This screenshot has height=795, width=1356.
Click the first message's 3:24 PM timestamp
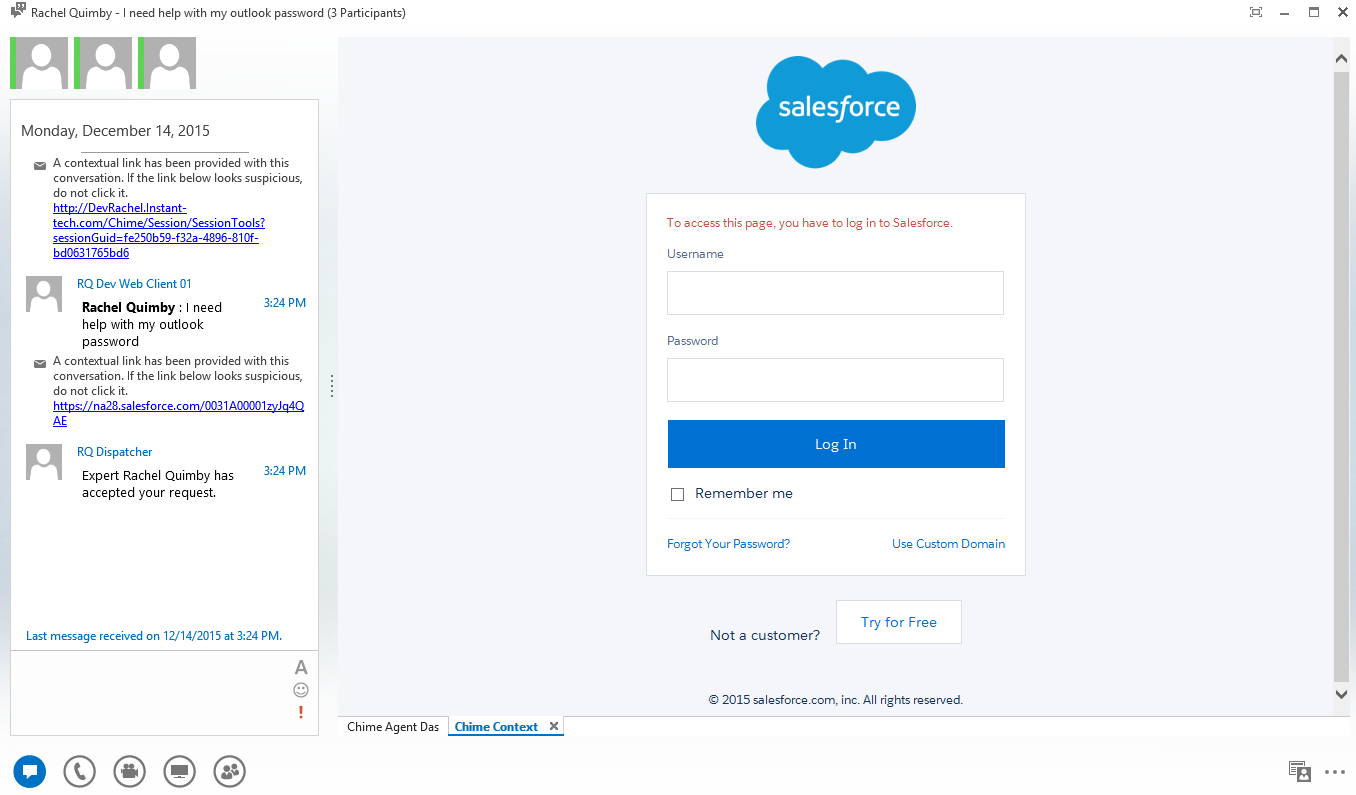(x=285, y=303)
